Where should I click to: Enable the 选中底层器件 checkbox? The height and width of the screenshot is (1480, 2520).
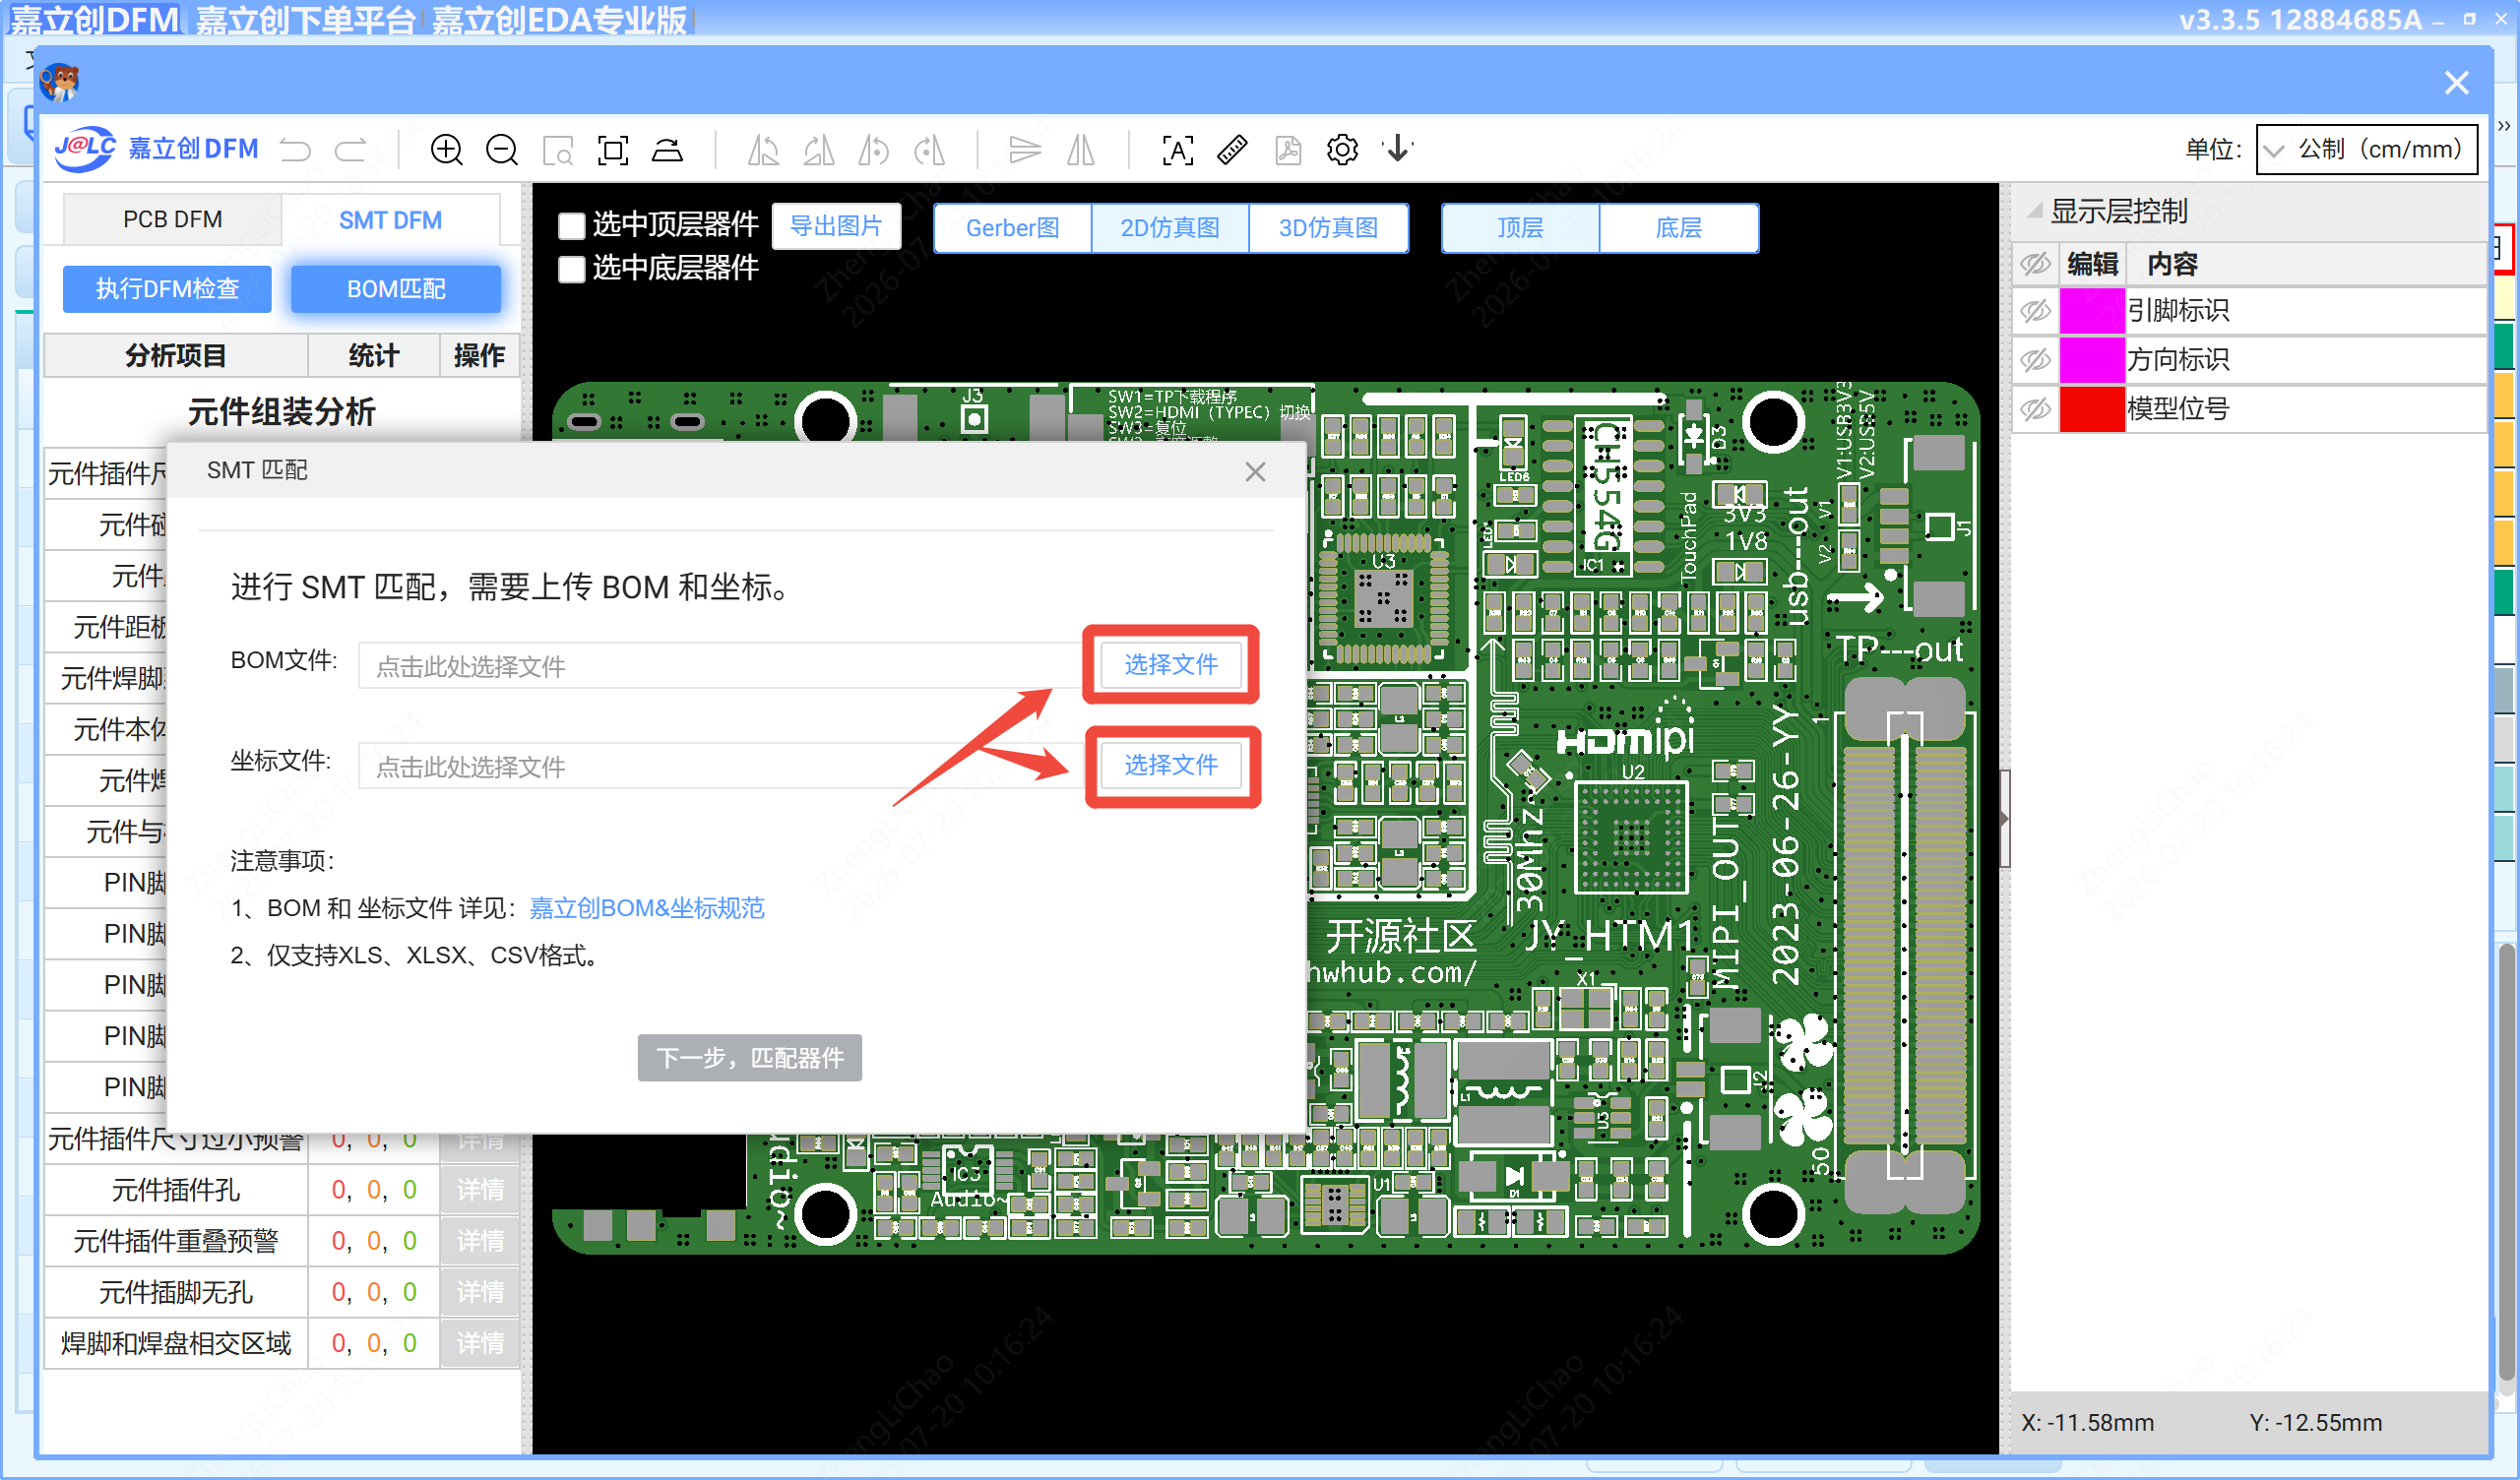click(571, 269)
